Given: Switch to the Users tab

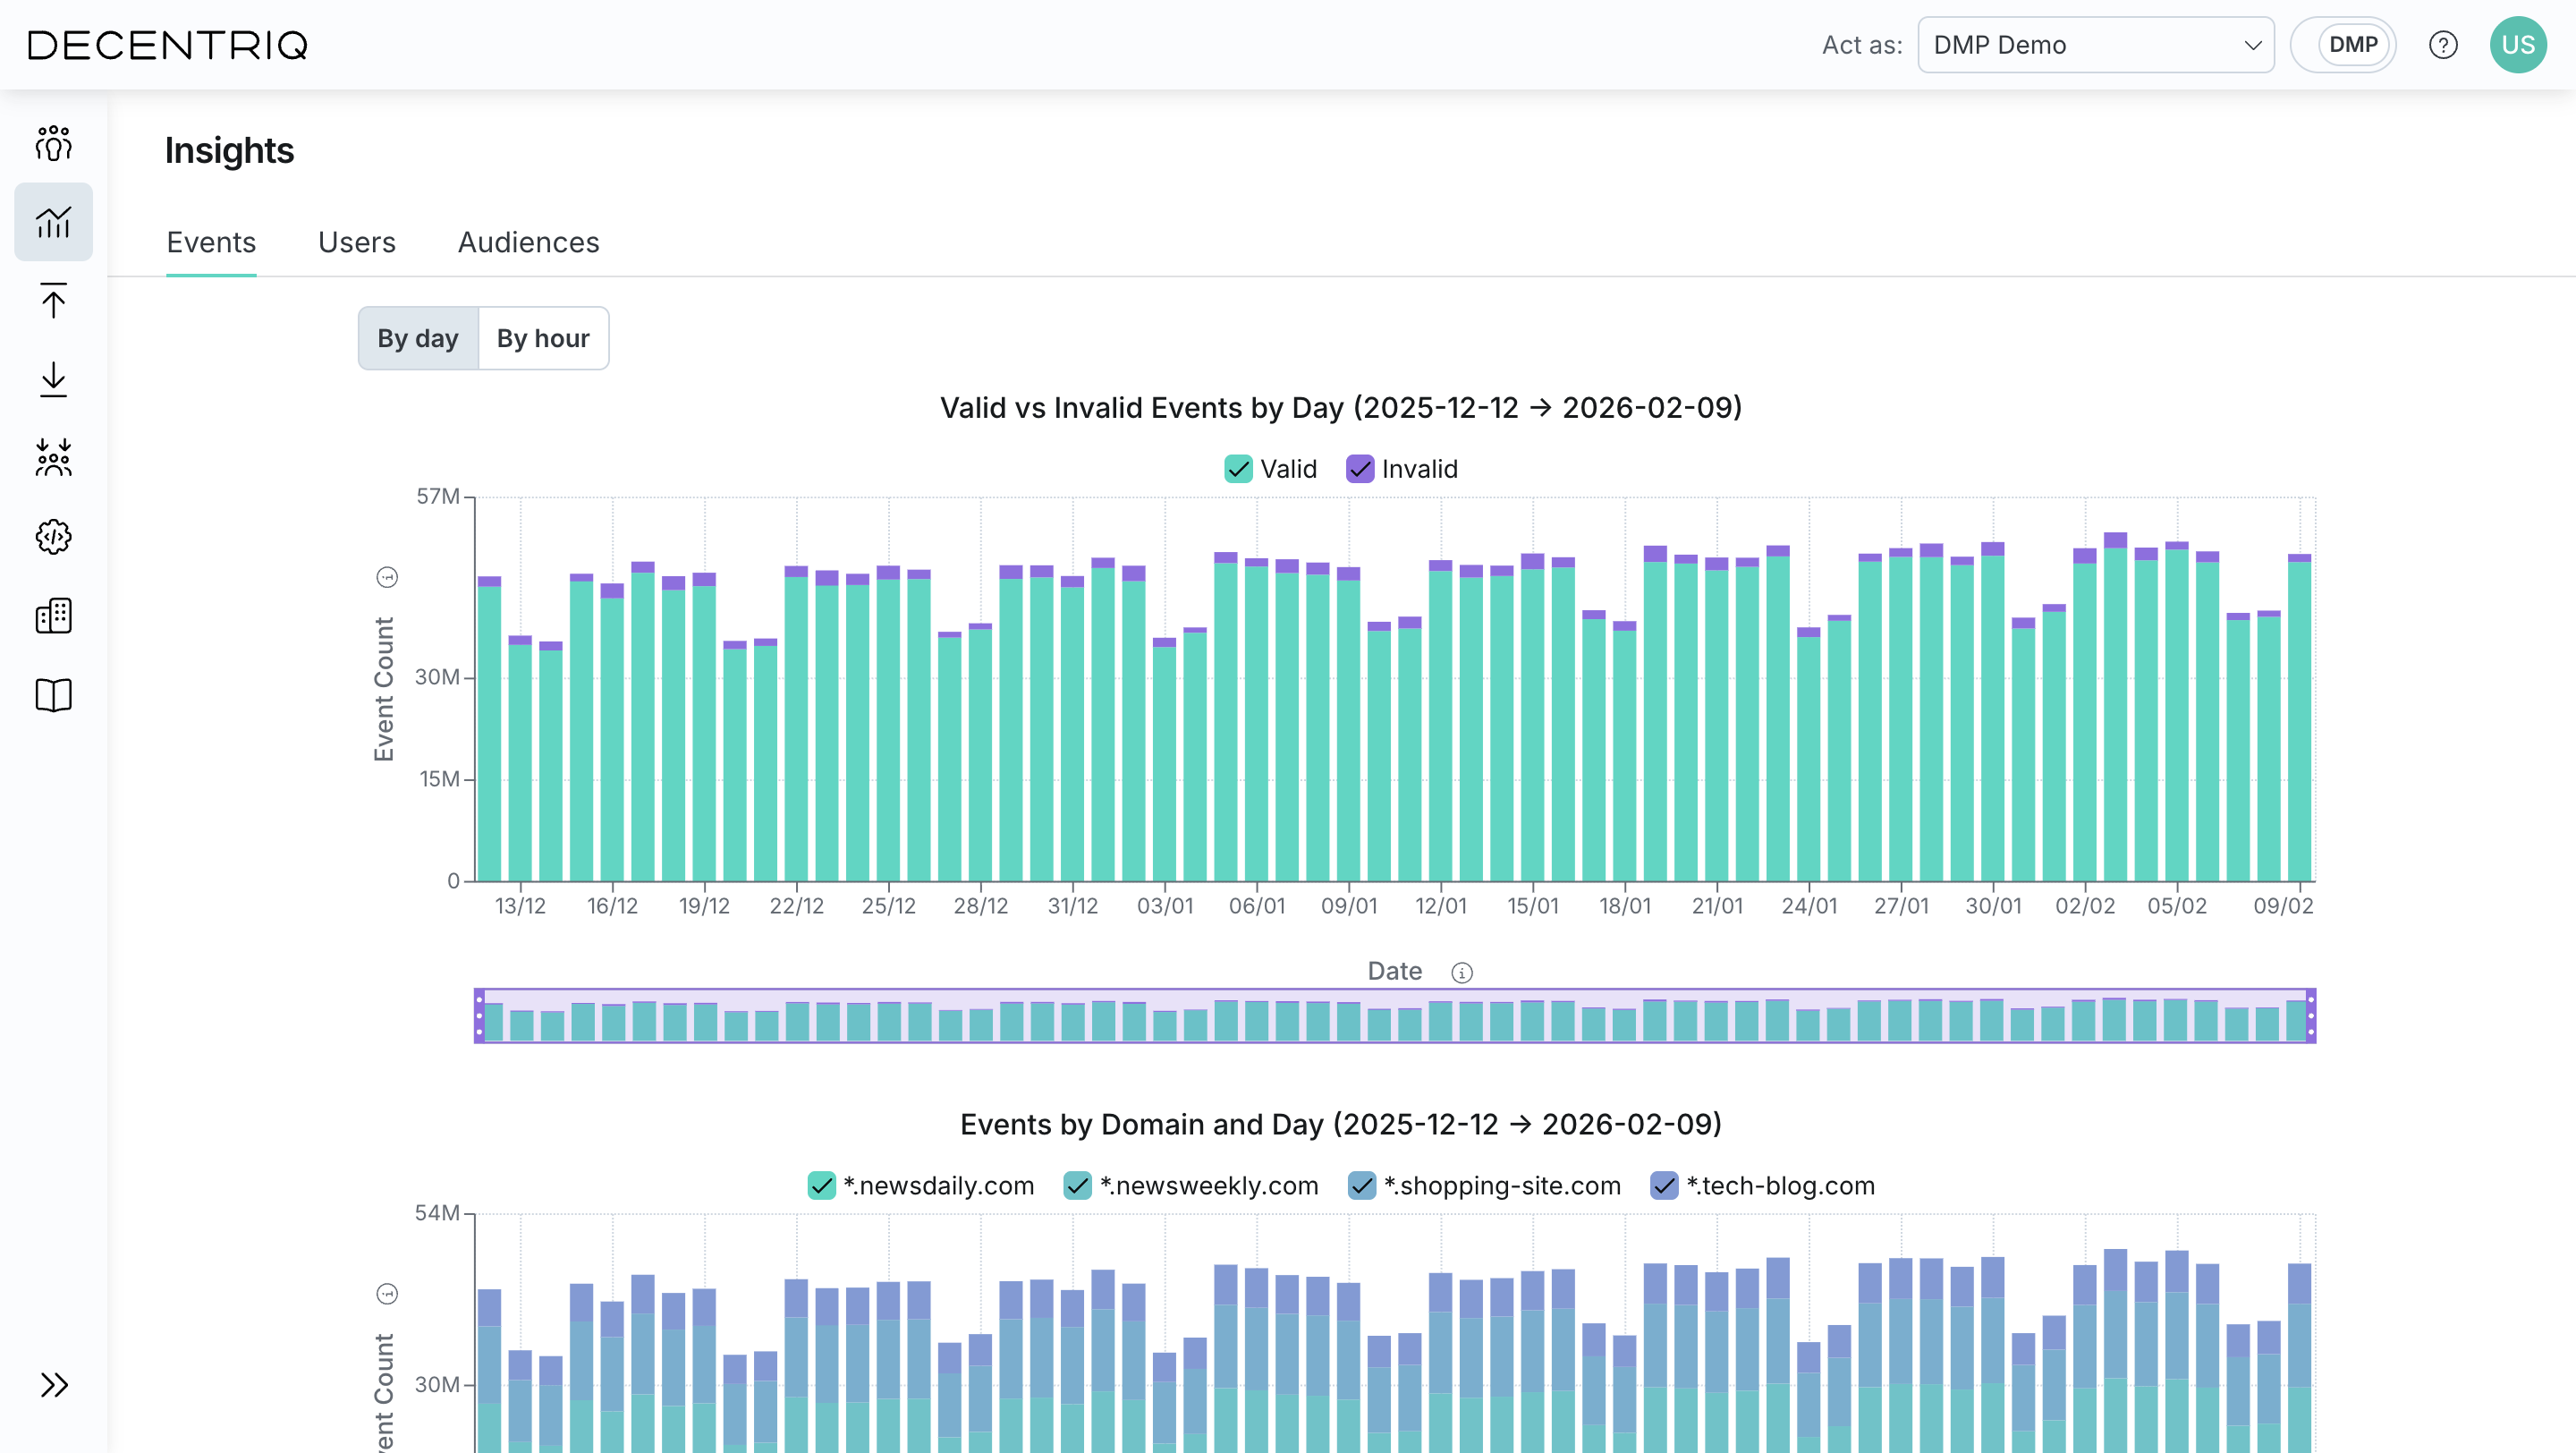Looking at the screenshot, I should pos(357,242).
